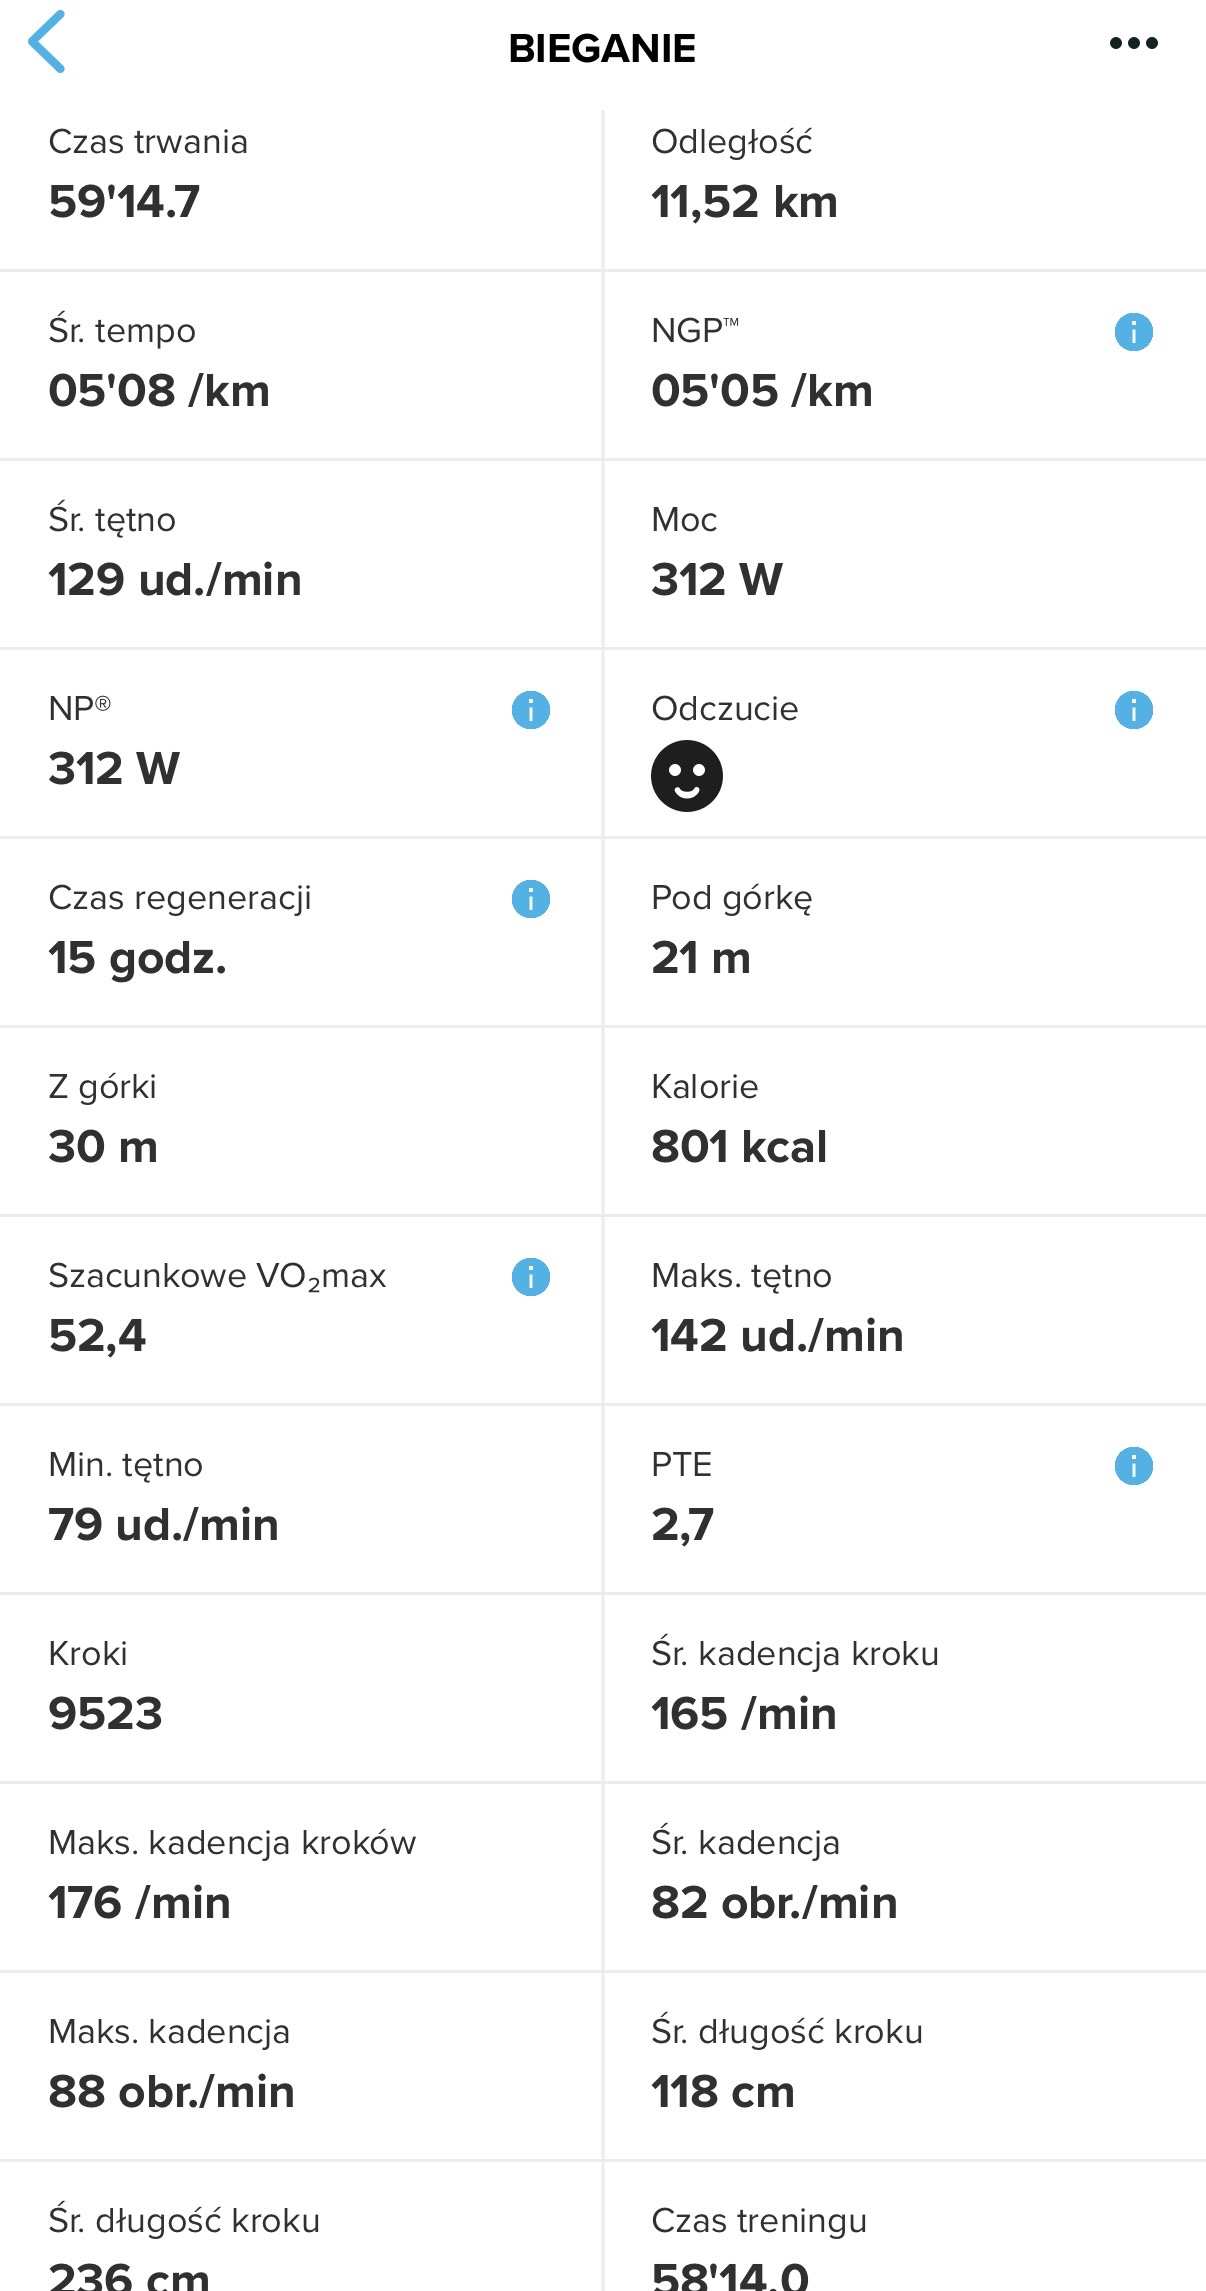Select Pod górkę 21 m ascent

pyautogui.click(x=904, y=931)
